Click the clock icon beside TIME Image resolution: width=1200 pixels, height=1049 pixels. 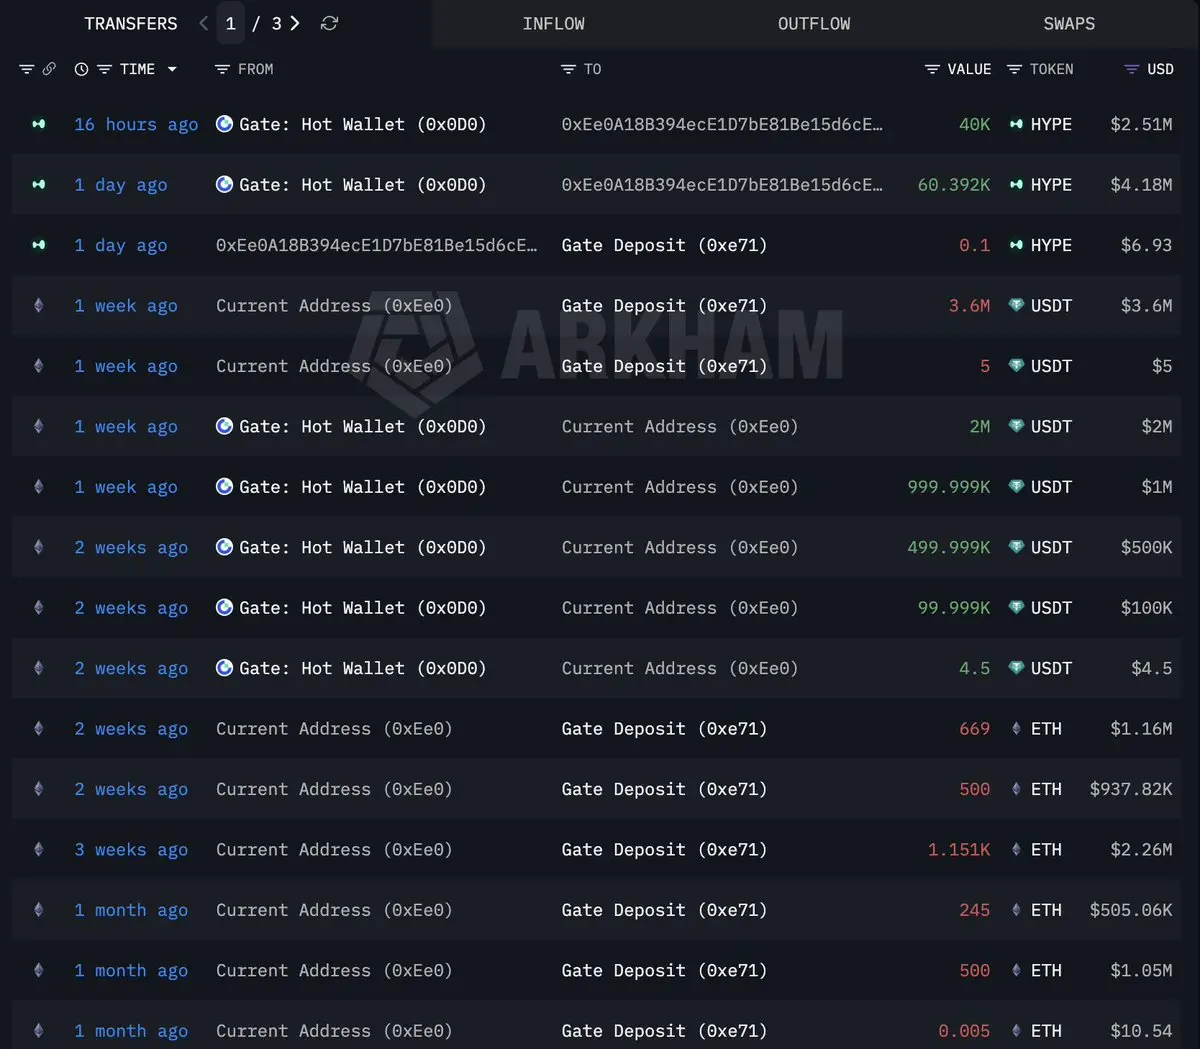[x=81, y=69]
